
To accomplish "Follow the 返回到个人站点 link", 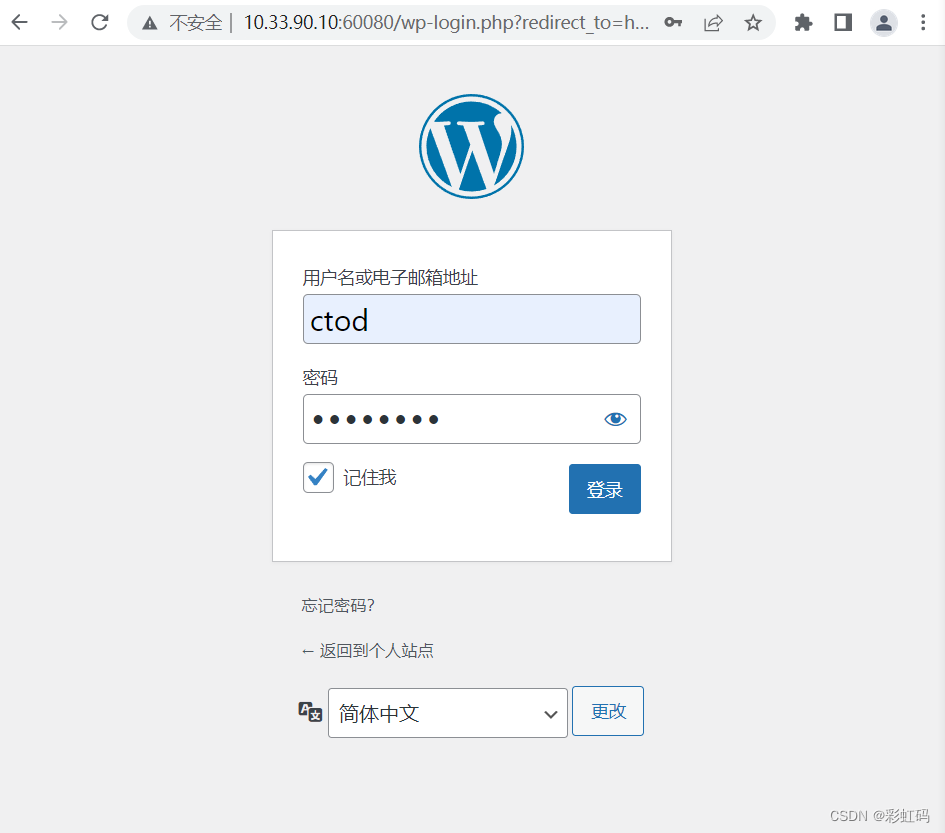I will click(x=368, y=651).
